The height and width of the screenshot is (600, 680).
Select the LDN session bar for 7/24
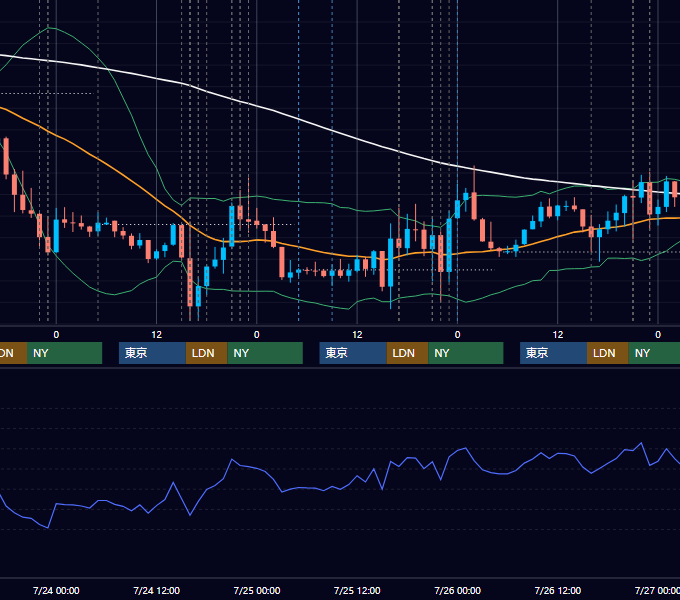click(x=206, y=353)
